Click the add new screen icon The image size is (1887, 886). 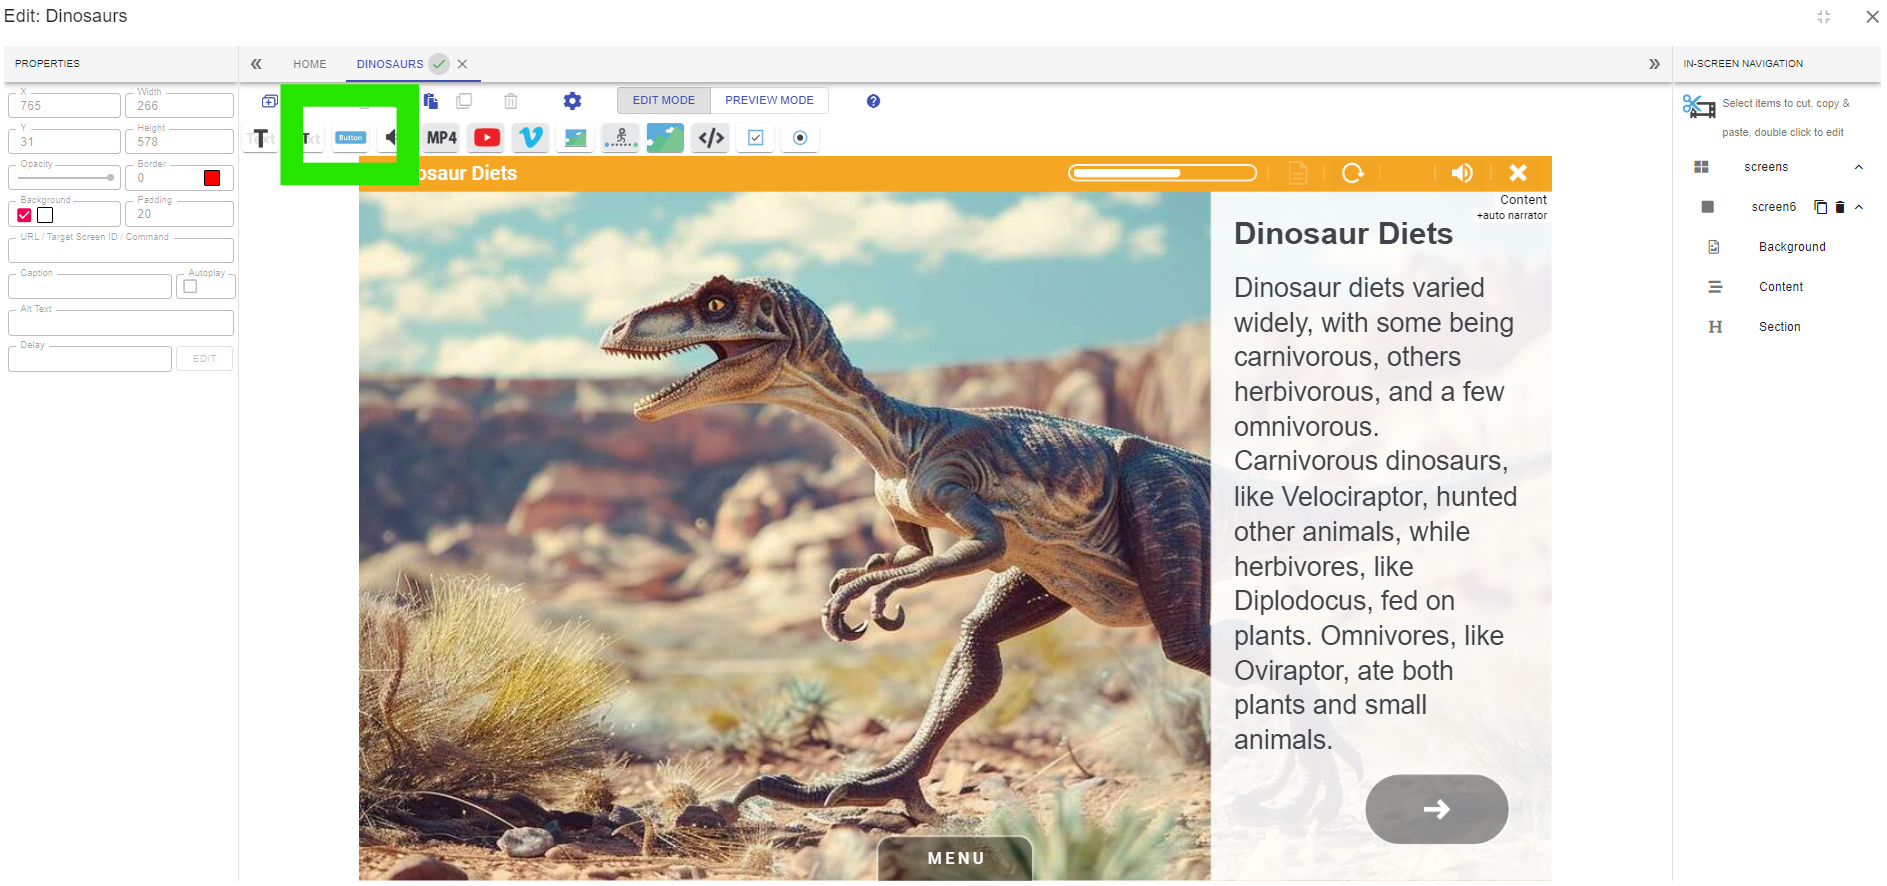point(269,101)
